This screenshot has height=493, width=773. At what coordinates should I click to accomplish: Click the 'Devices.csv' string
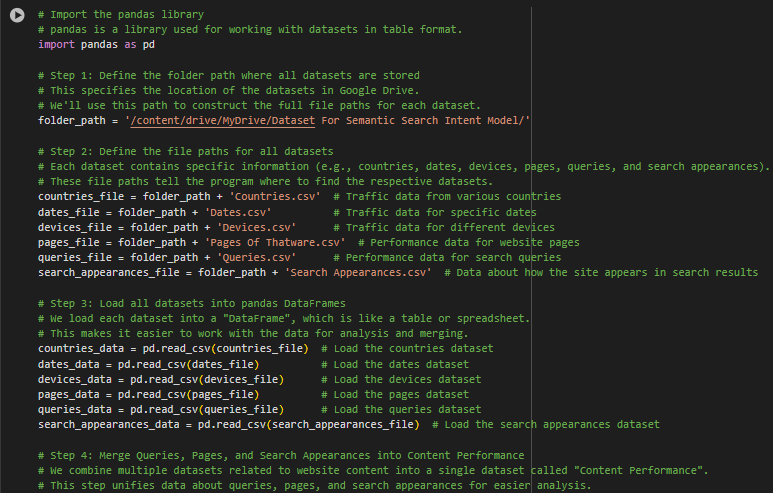point(256,227)
